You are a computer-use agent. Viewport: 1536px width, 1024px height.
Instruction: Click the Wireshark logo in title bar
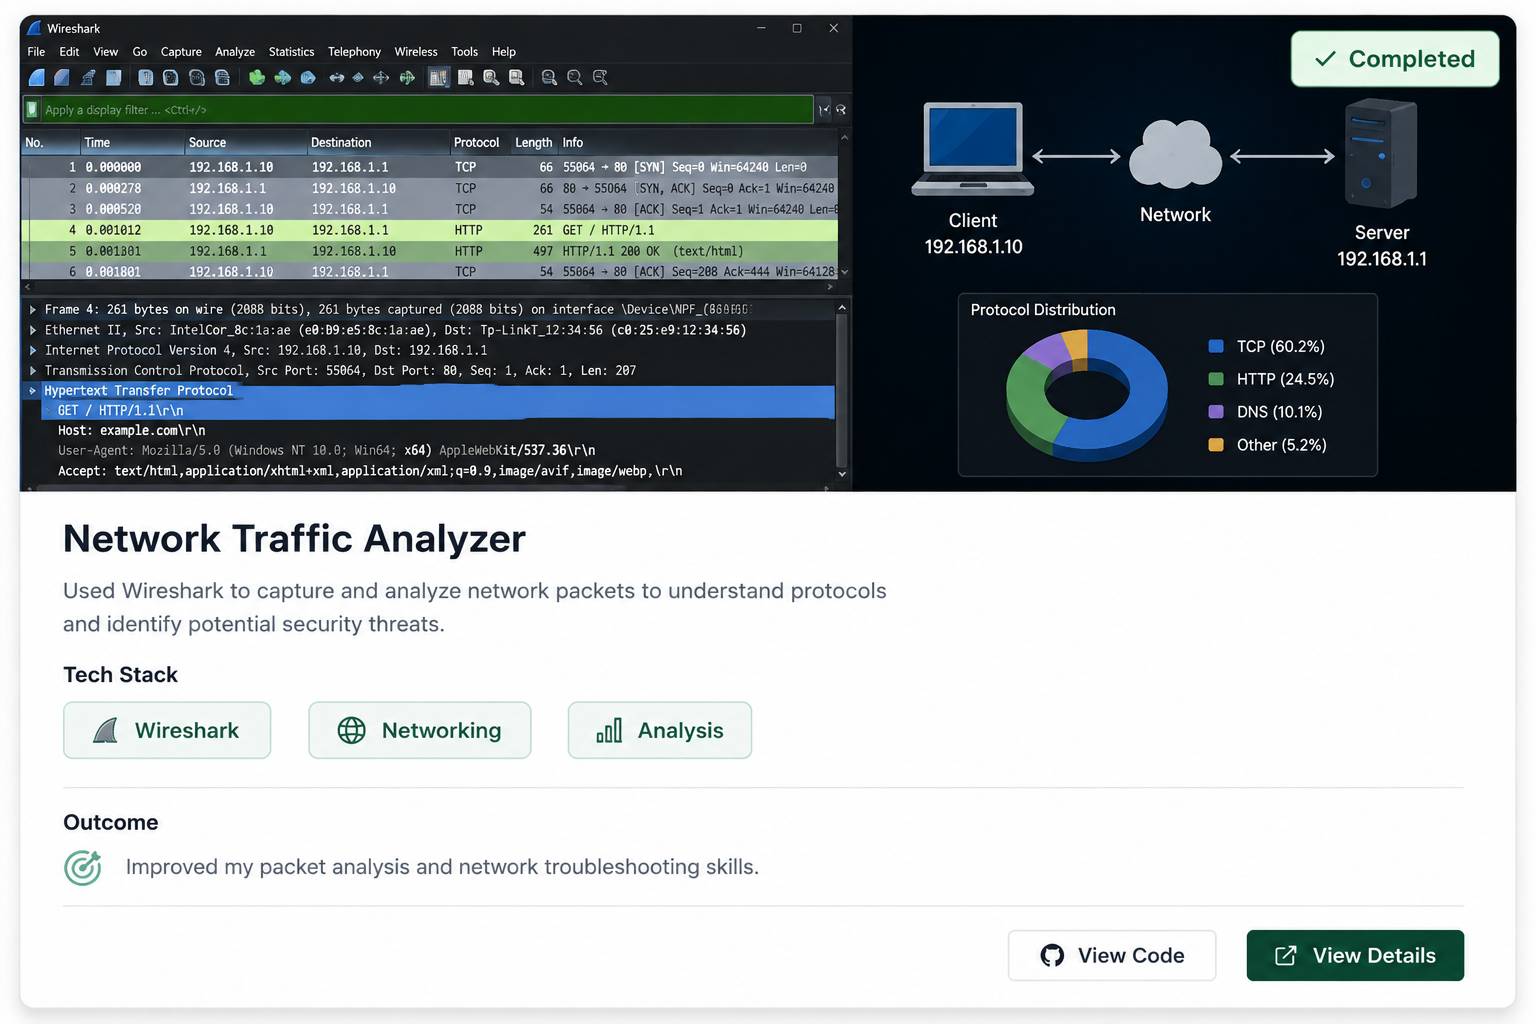[35, 28]
